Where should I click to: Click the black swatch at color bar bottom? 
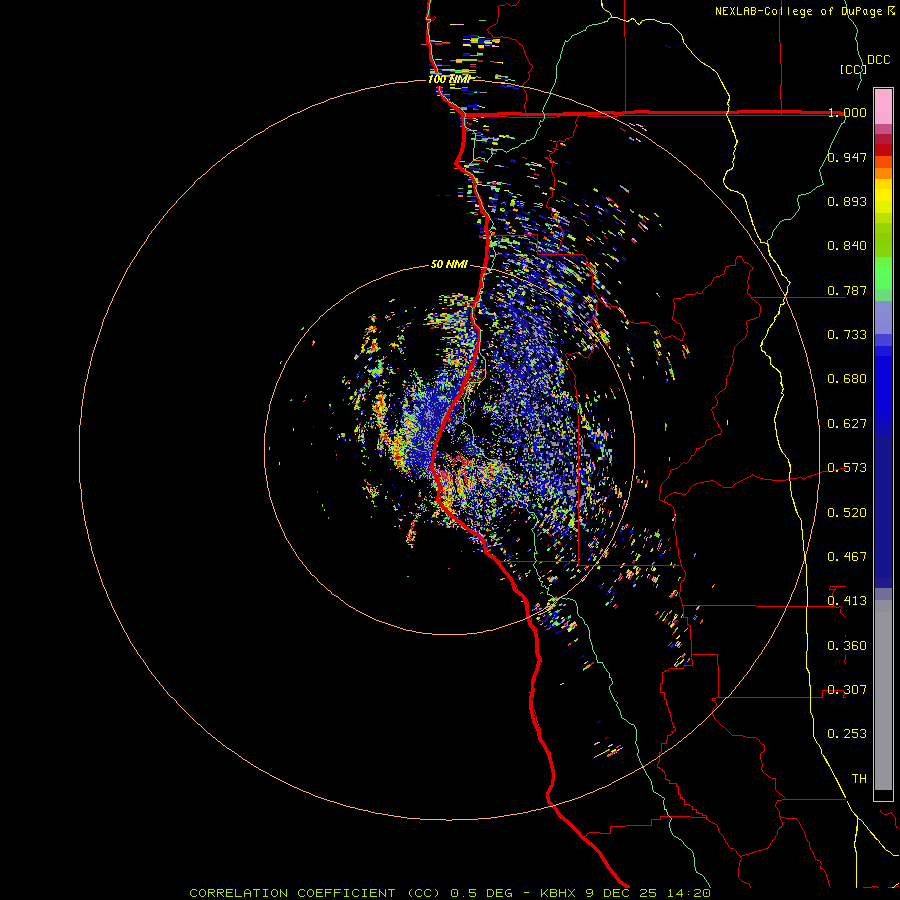883,795
